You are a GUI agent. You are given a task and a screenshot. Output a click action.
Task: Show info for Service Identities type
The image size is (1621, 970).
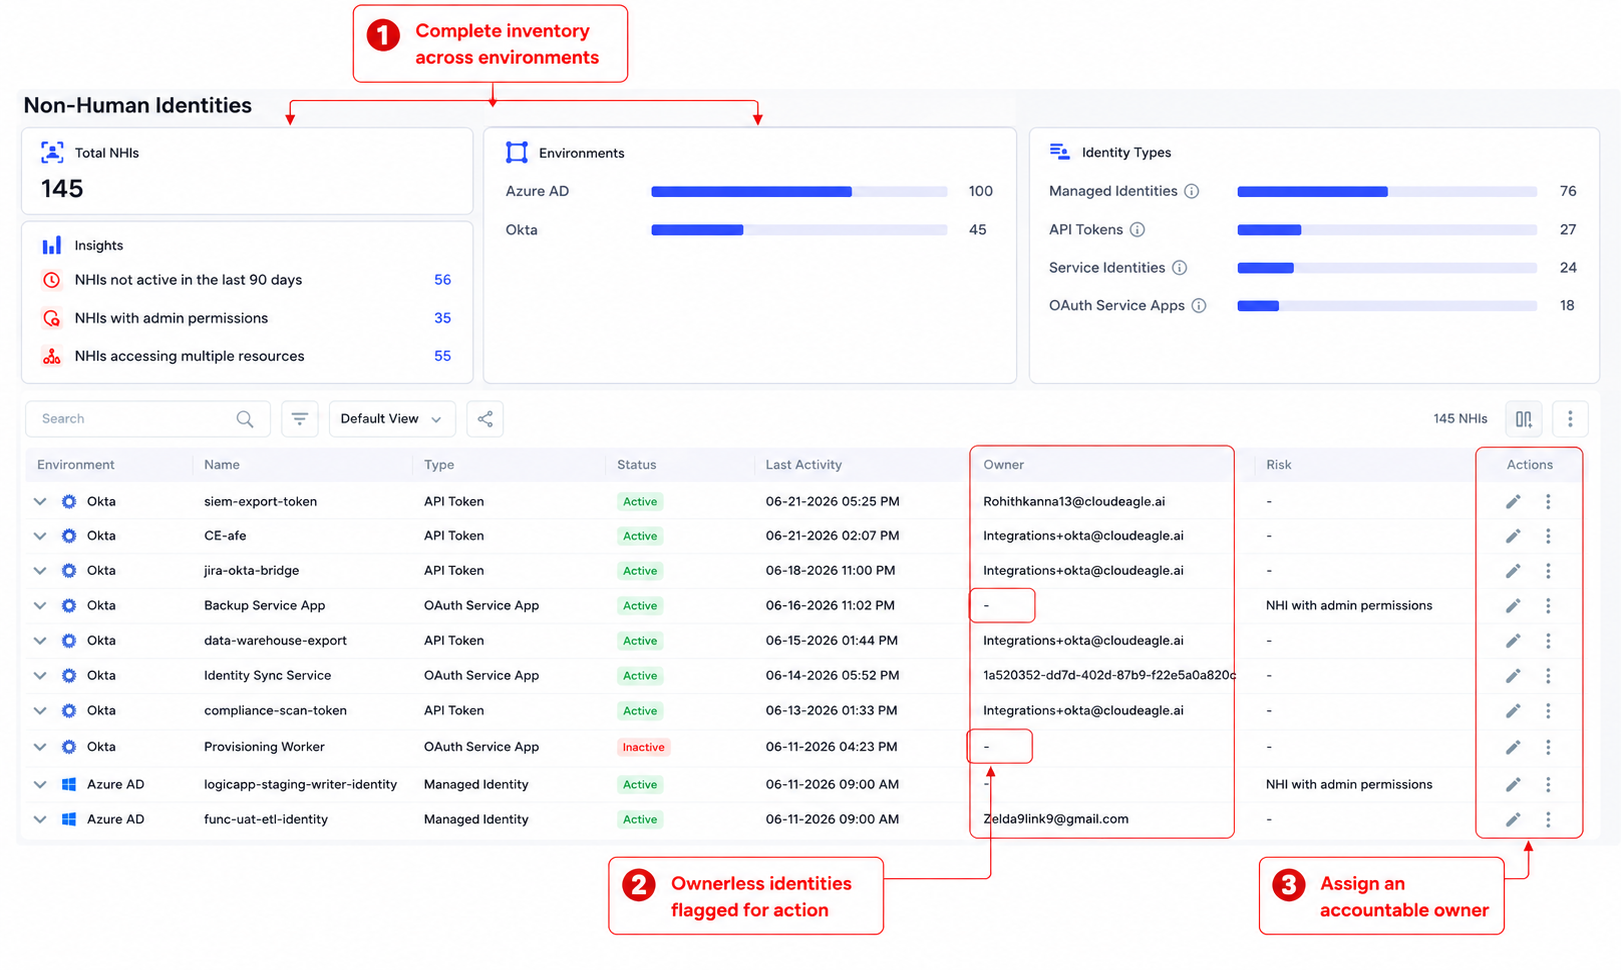[x=1180, y=268]
